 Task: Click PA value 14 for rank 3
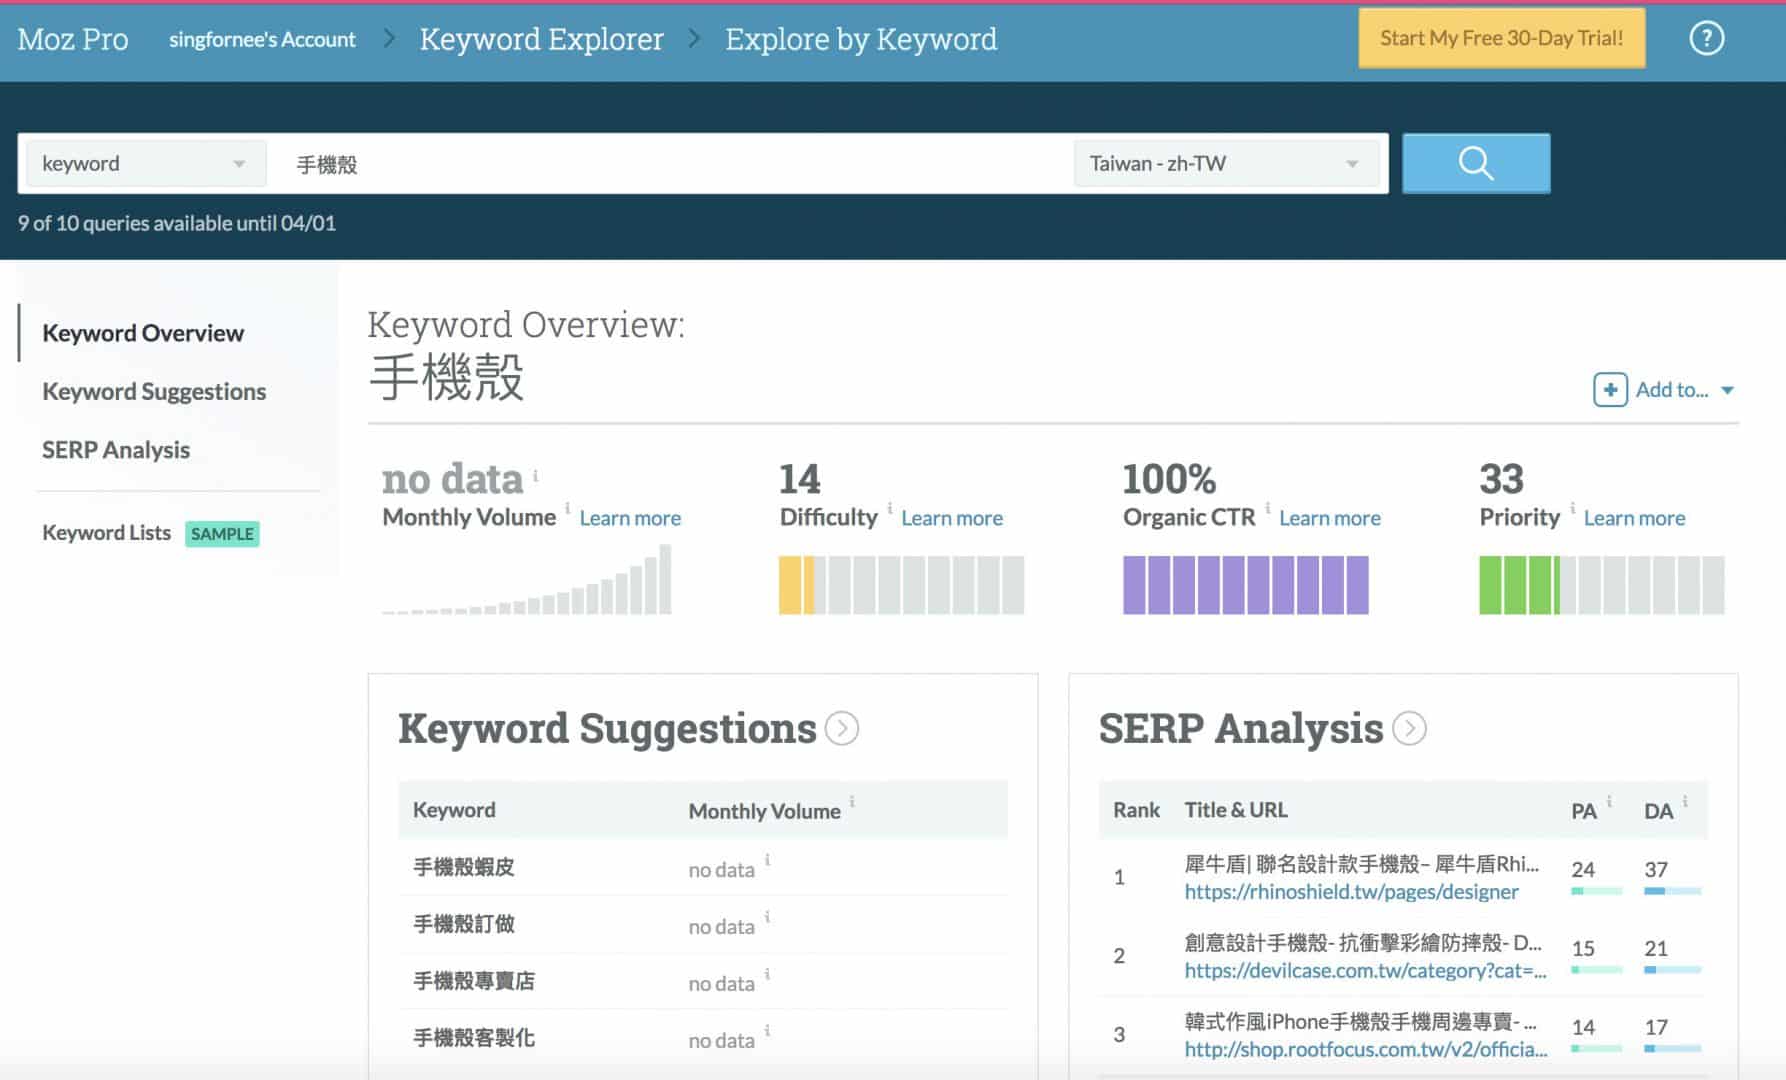(x=1583, y=1027)
